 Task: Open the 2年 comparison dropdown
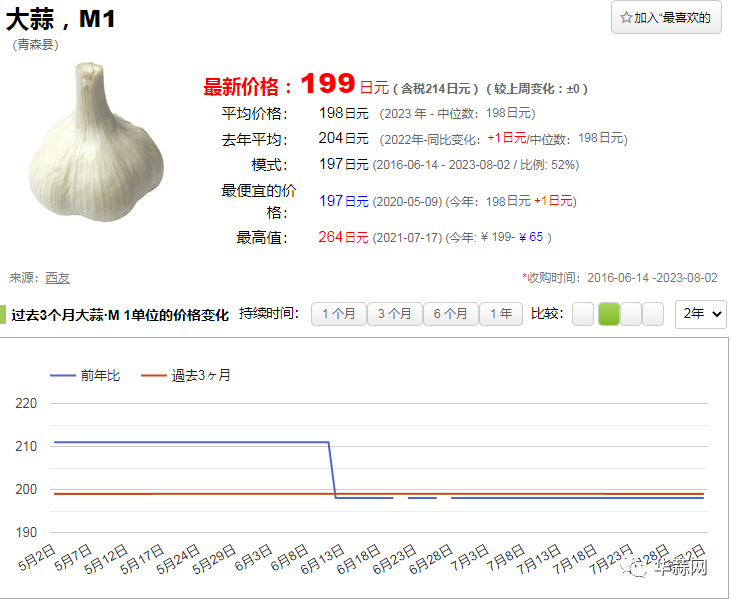tap(701, 314)
